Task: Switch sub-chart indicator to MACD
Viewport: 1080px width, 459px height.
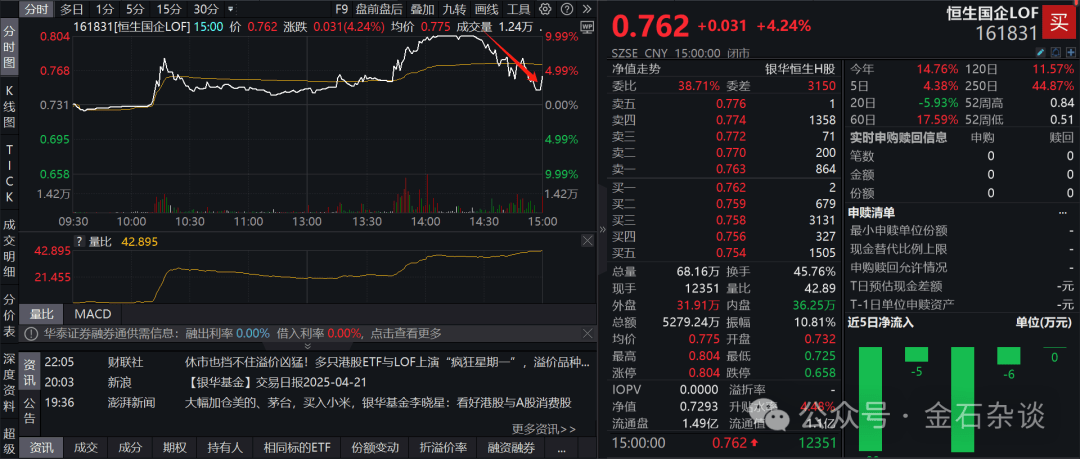Action: click(x=92, y=314)
